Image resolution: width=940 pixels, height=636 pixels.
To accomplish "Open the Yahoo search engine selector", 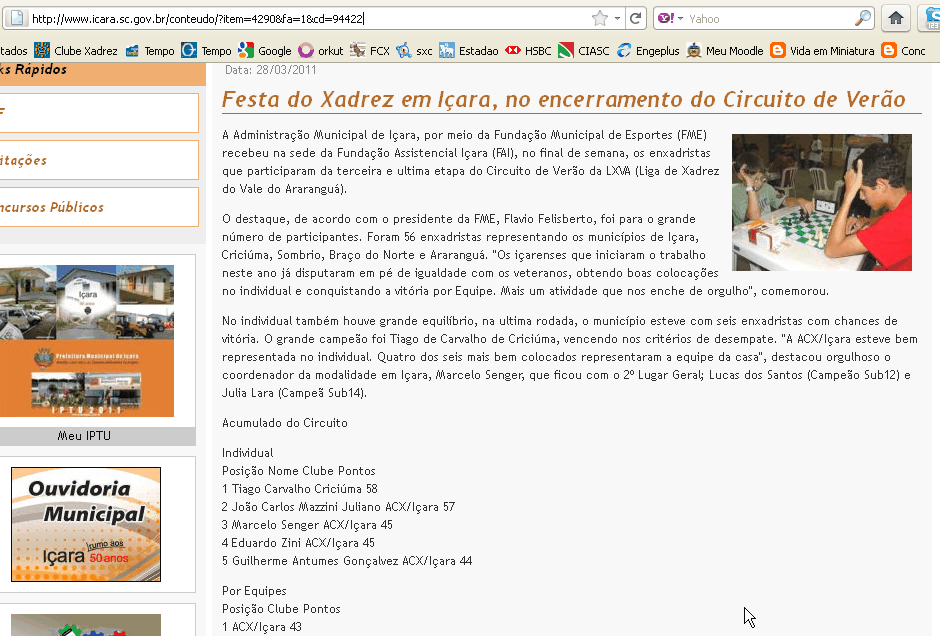I will 671,19.
